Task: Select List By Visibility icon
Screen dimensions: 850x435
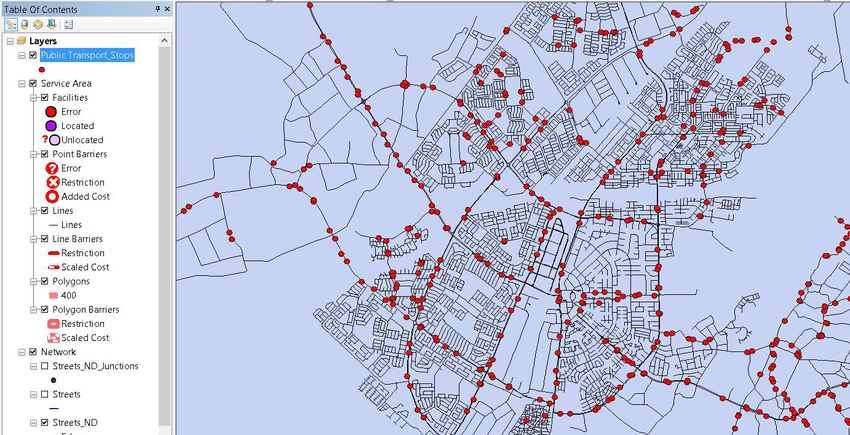Action: click(37, 23)
